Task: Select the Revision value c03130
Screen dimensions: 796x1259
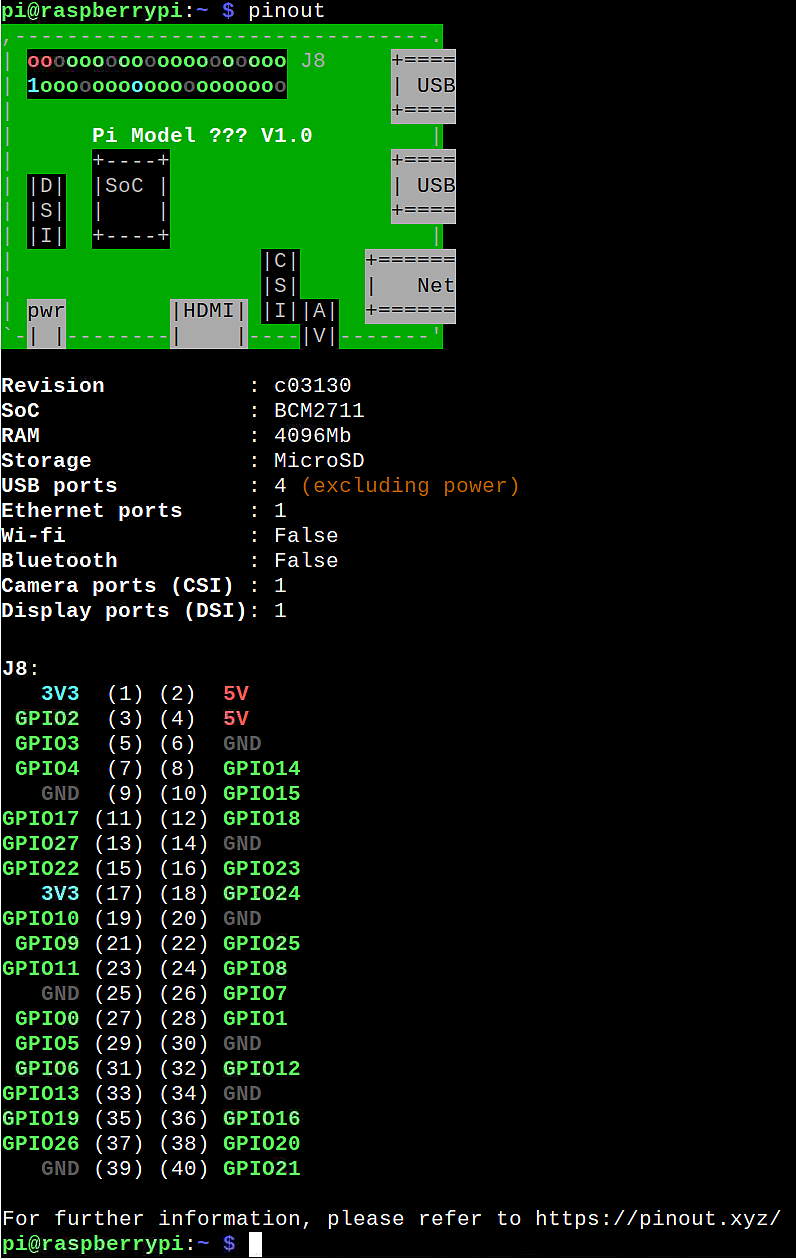Action: click(x=313, y=386)
